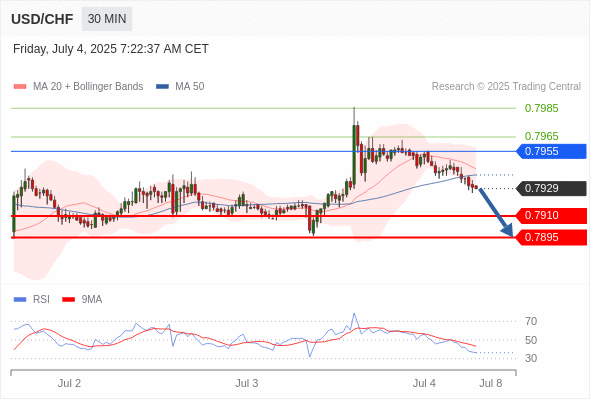Click the Jul 2 date axis label
The image size is (590, 400).
69,383
